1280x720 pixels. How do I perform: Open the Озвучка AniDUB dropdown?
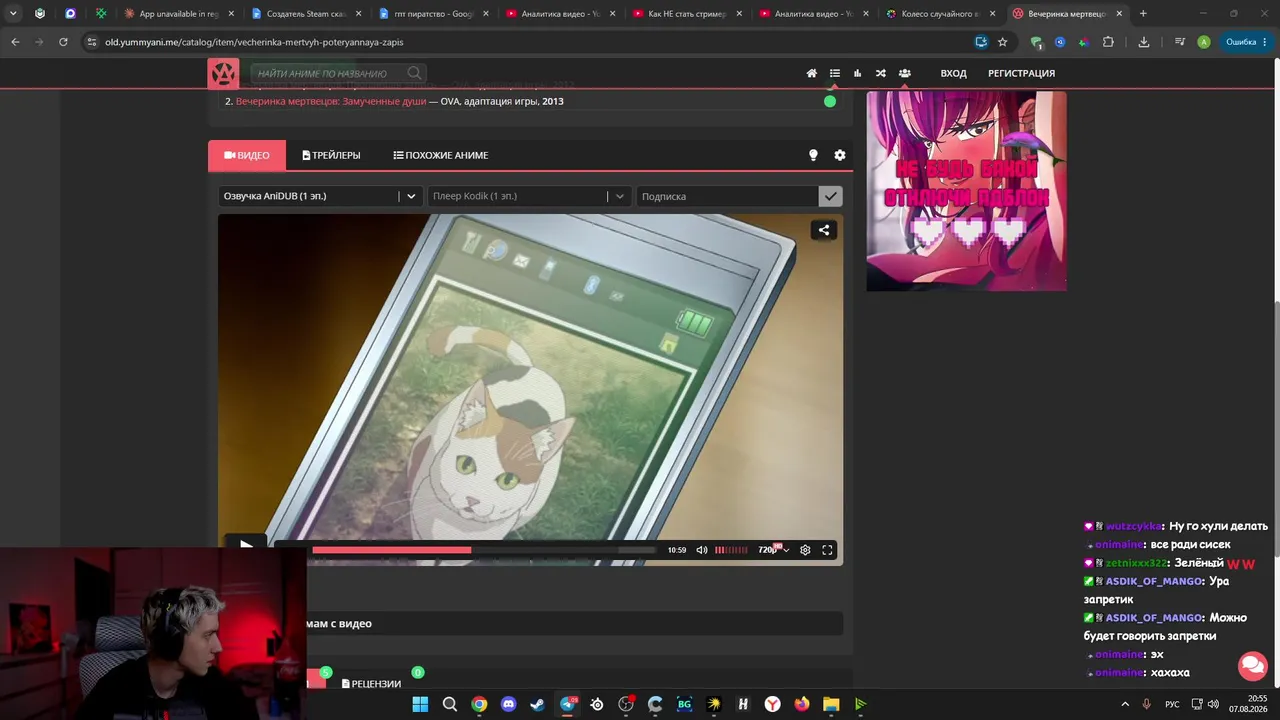pos(320,196)
